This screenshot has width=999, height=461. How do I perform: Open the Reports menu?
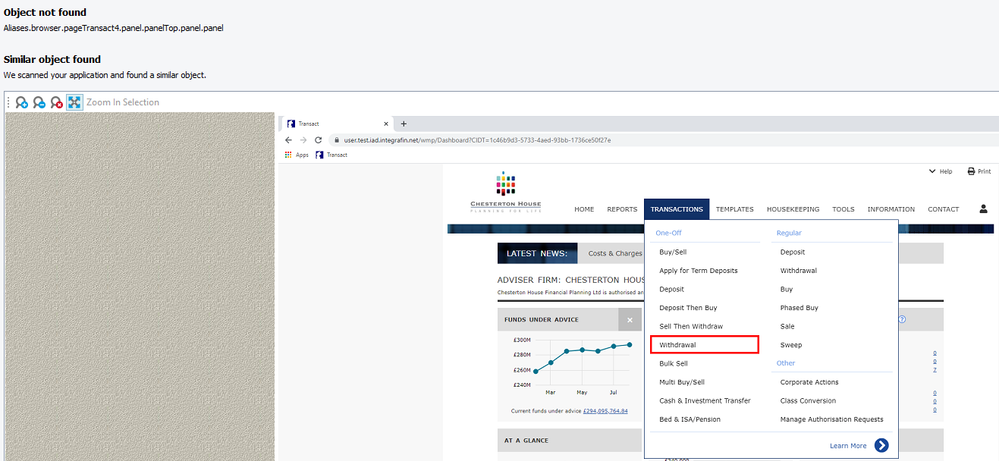pyautogui.click(x=621, y=210)
